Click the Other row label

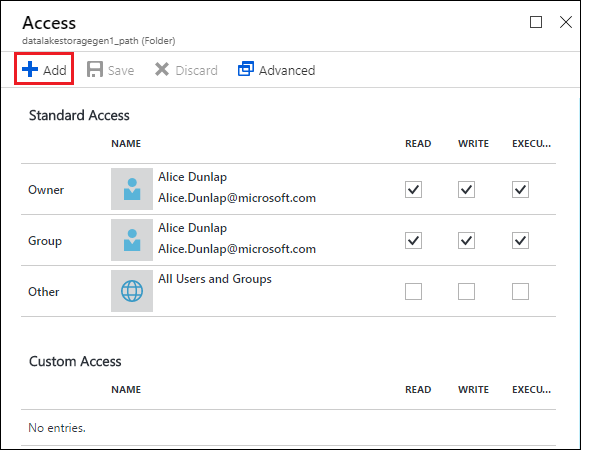[x=44, y=292]
